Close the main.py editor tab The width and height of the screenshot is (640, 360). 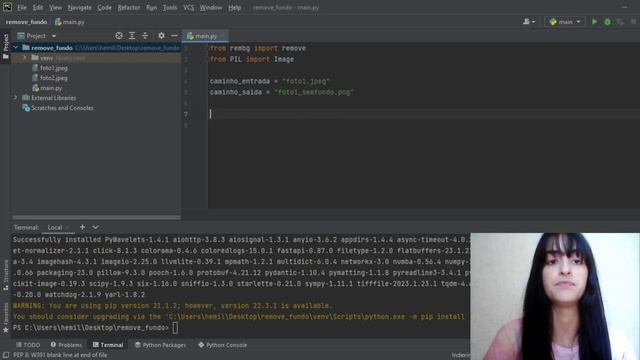coord(223,36)
